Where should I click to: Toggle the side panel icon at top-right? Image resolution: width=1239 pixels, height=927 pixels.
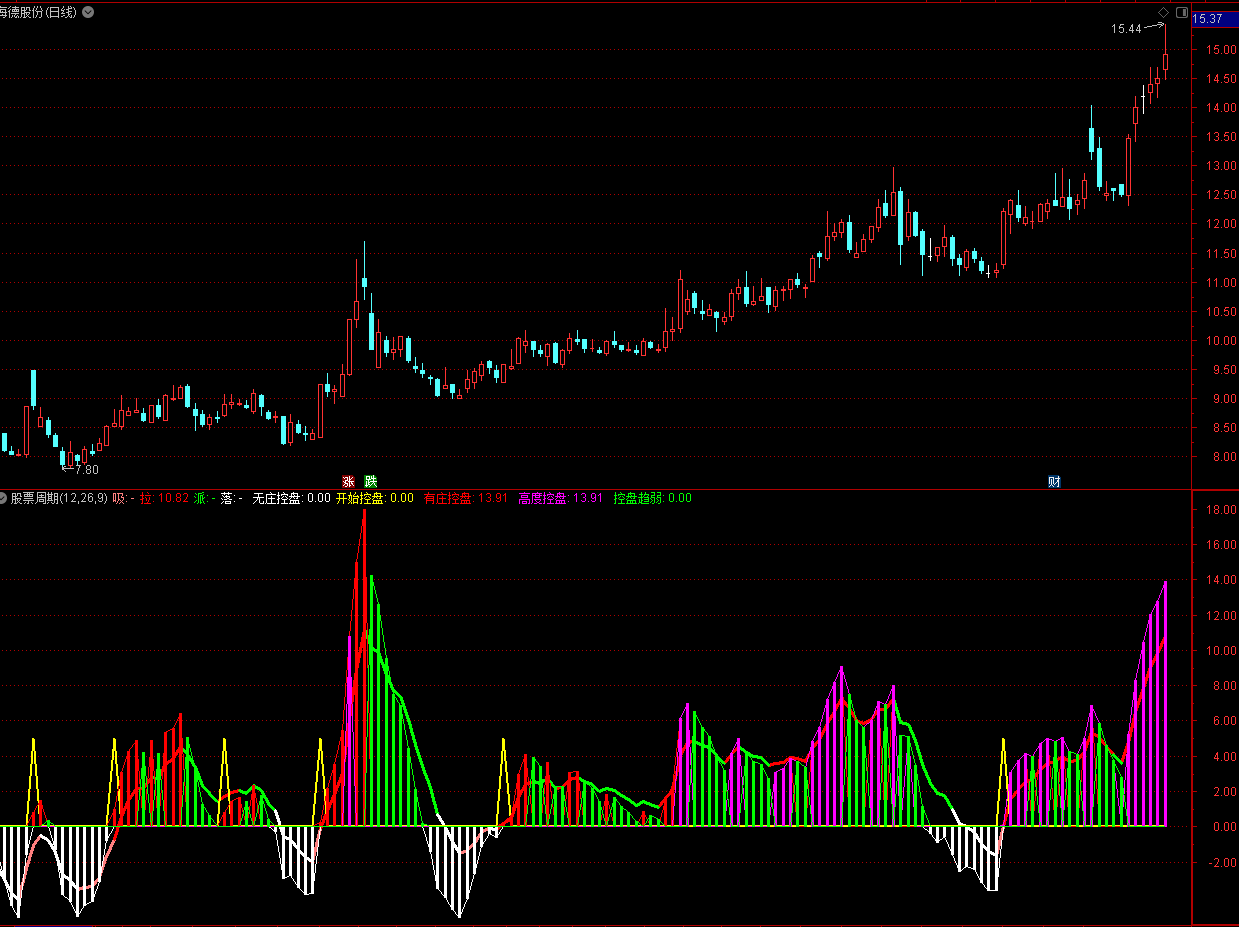tap(1182, 12)
